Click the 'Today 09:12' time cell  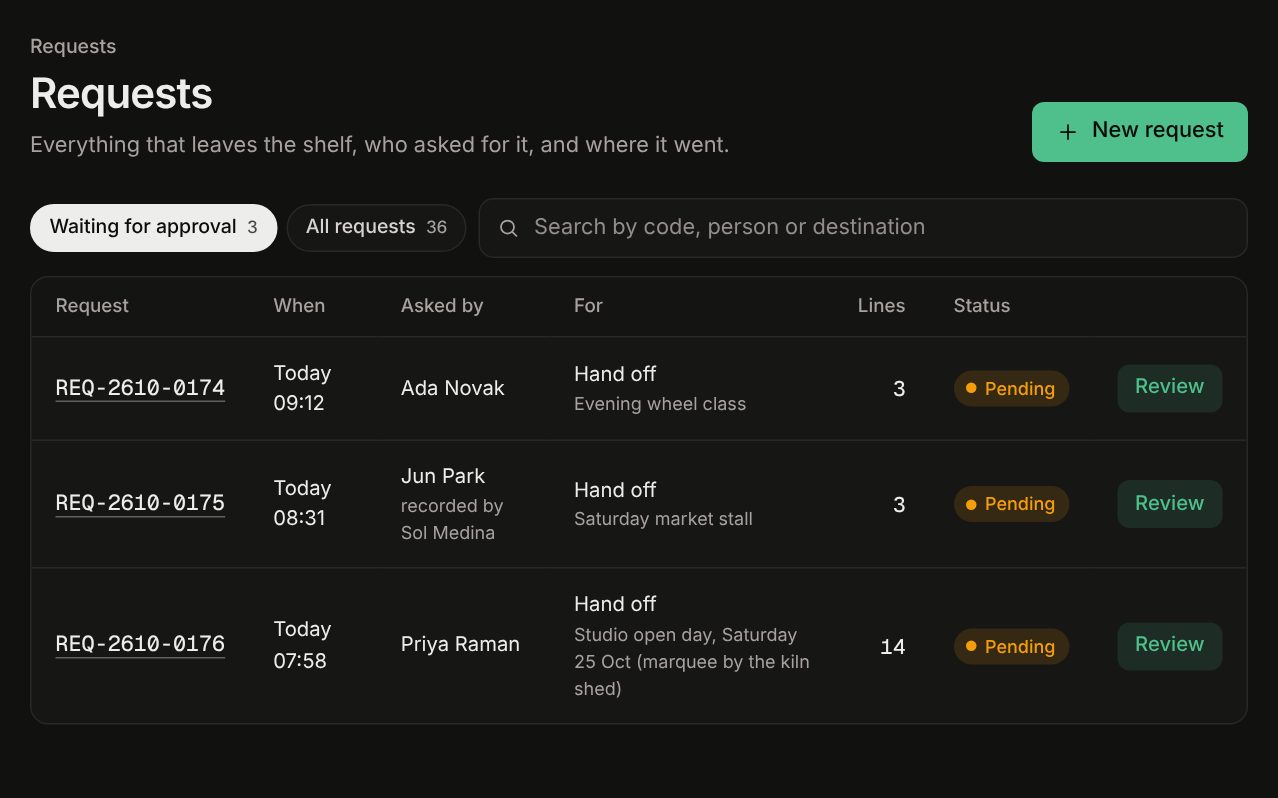click(302, 388)
